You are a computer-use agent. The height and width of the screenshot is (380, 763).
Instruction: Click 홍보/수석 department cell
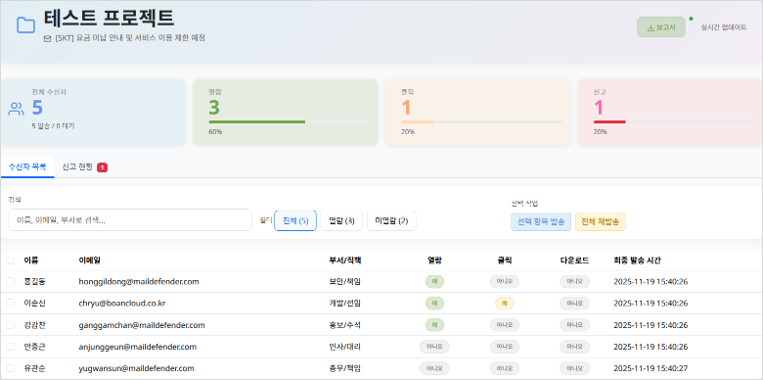(345, 325)
